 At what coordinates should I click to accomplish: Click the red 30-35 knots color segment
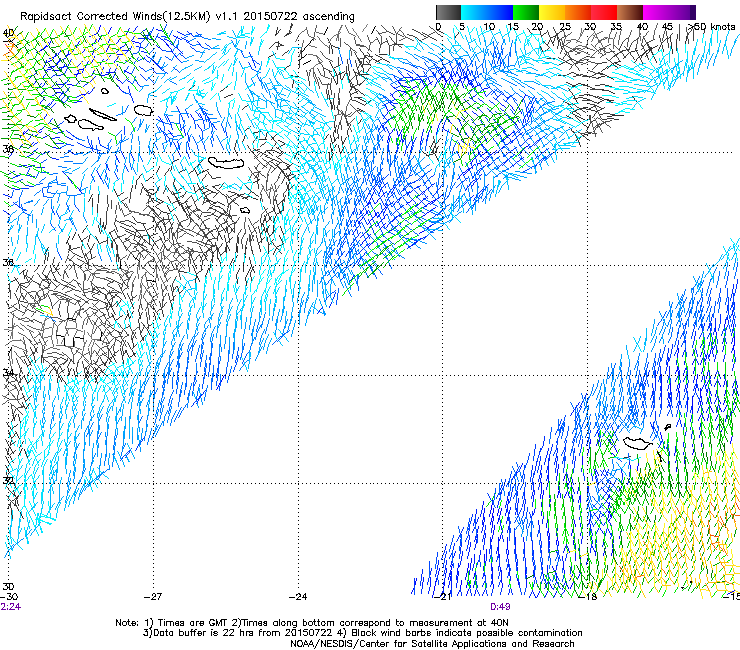pos(604,12)
